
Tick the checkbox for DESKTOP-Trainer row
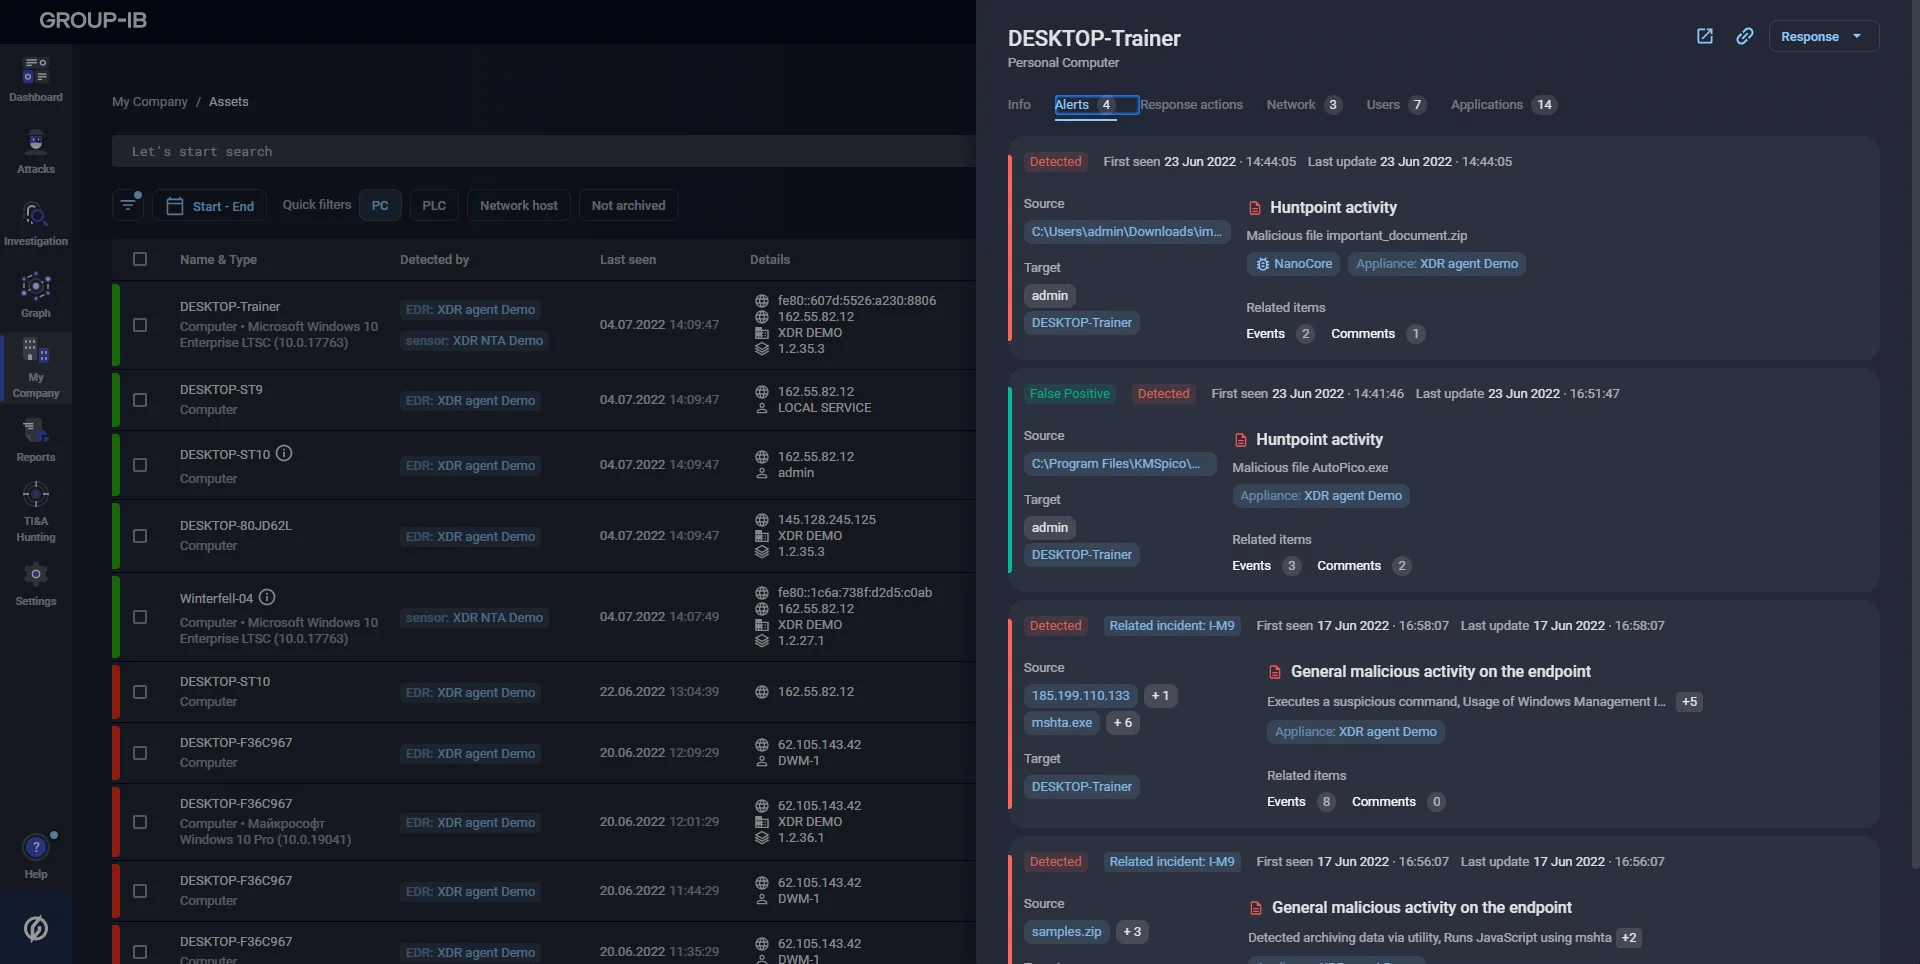pos(140,325)
